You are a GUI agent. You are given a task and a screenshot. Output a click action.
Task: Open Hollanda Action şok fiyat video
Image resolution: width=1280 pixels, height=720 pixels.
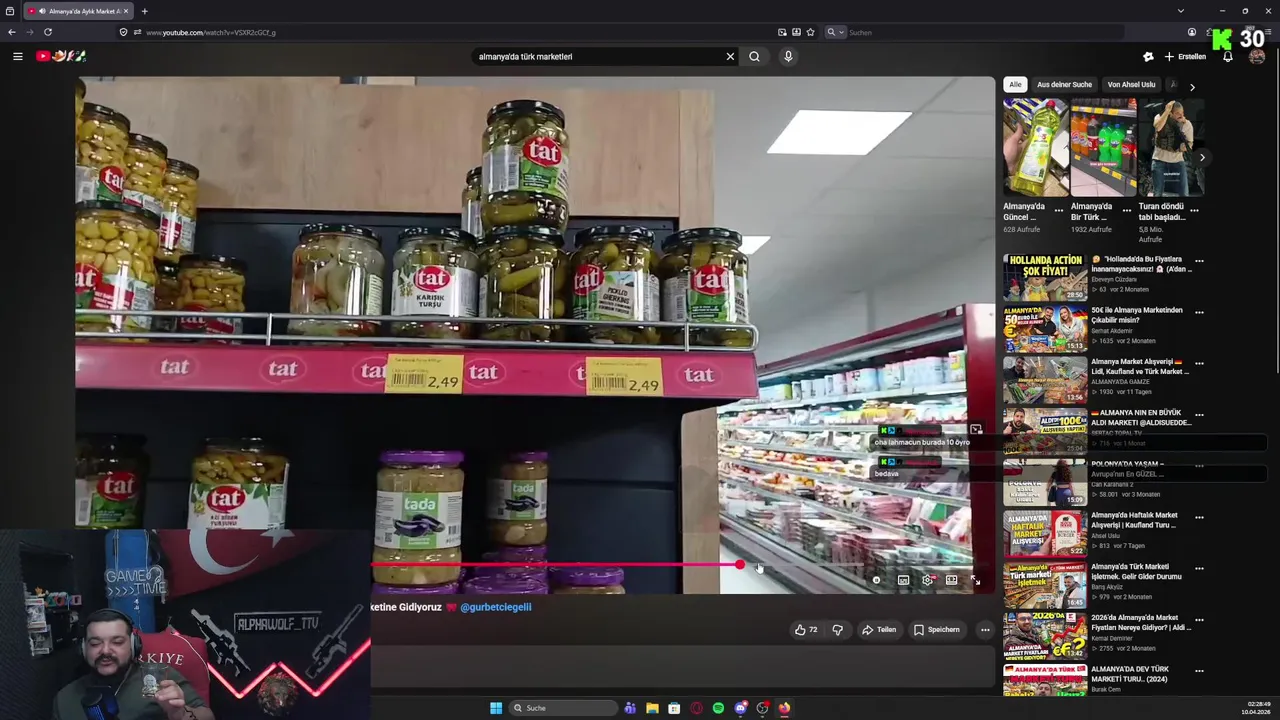click(1045, 277)
